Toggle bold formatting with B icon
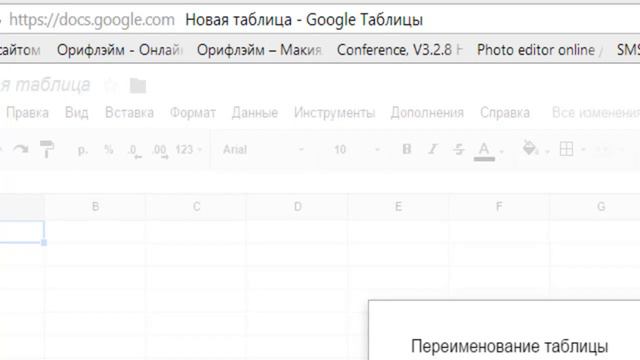This screenshot has width=640, height=360. 407,149
